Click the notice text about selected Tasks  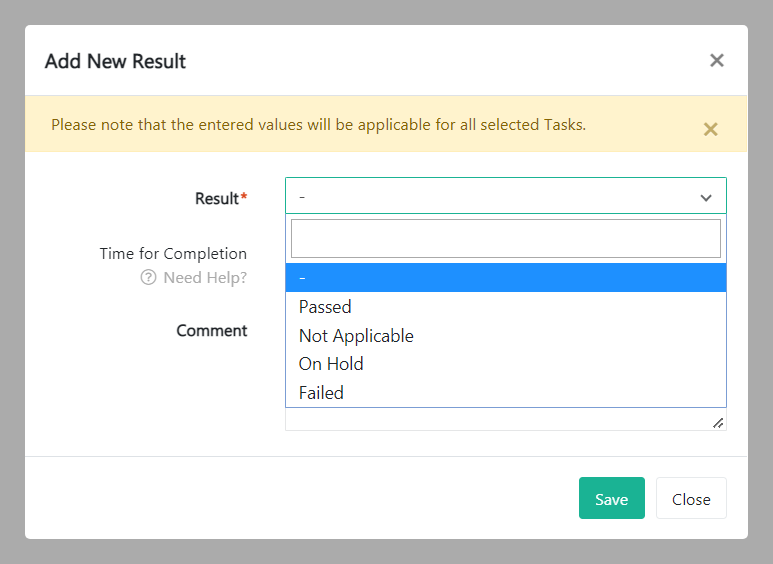pyautogui.click(x=318, y=125)
